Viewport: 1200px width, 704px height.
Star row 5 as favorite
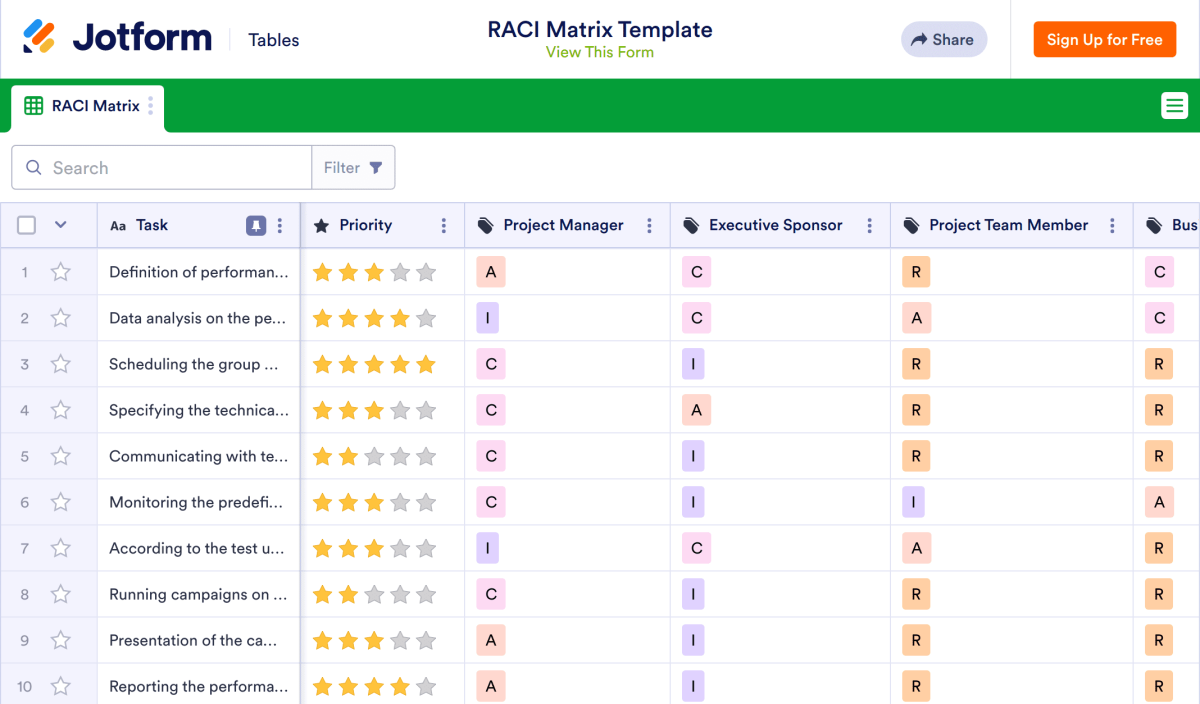pos(61,456)
